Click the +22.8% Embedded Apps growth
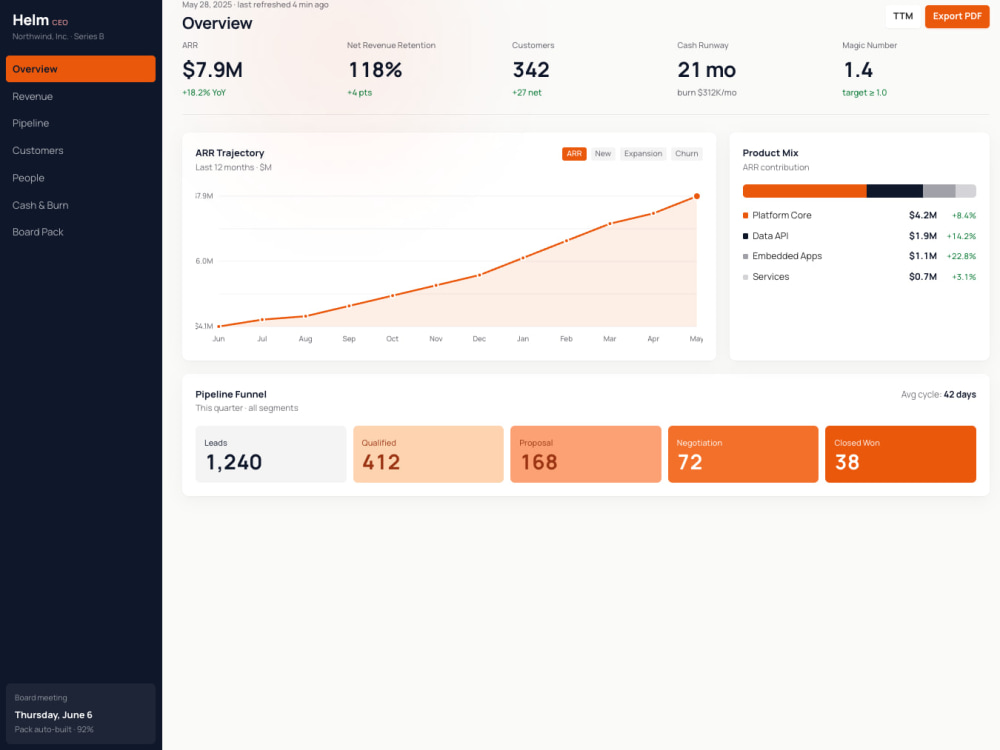This screenshot has width=1000, height=750. [x=961, y=256]
